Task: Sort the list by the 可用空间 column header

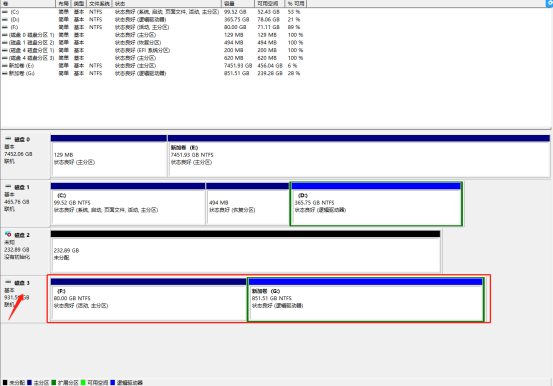Action: [270, 4]
